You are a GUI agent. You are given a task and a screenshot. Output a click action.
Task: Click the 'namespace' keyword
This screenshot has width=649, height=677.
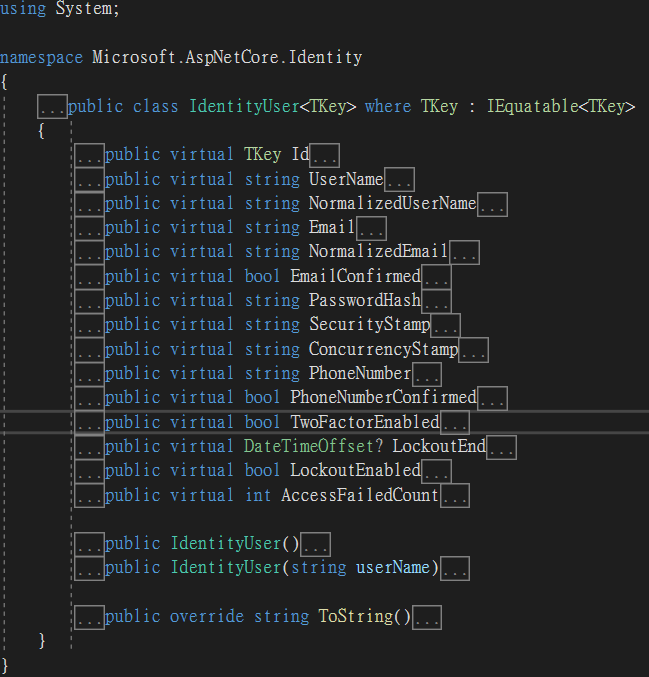point(41,57)
